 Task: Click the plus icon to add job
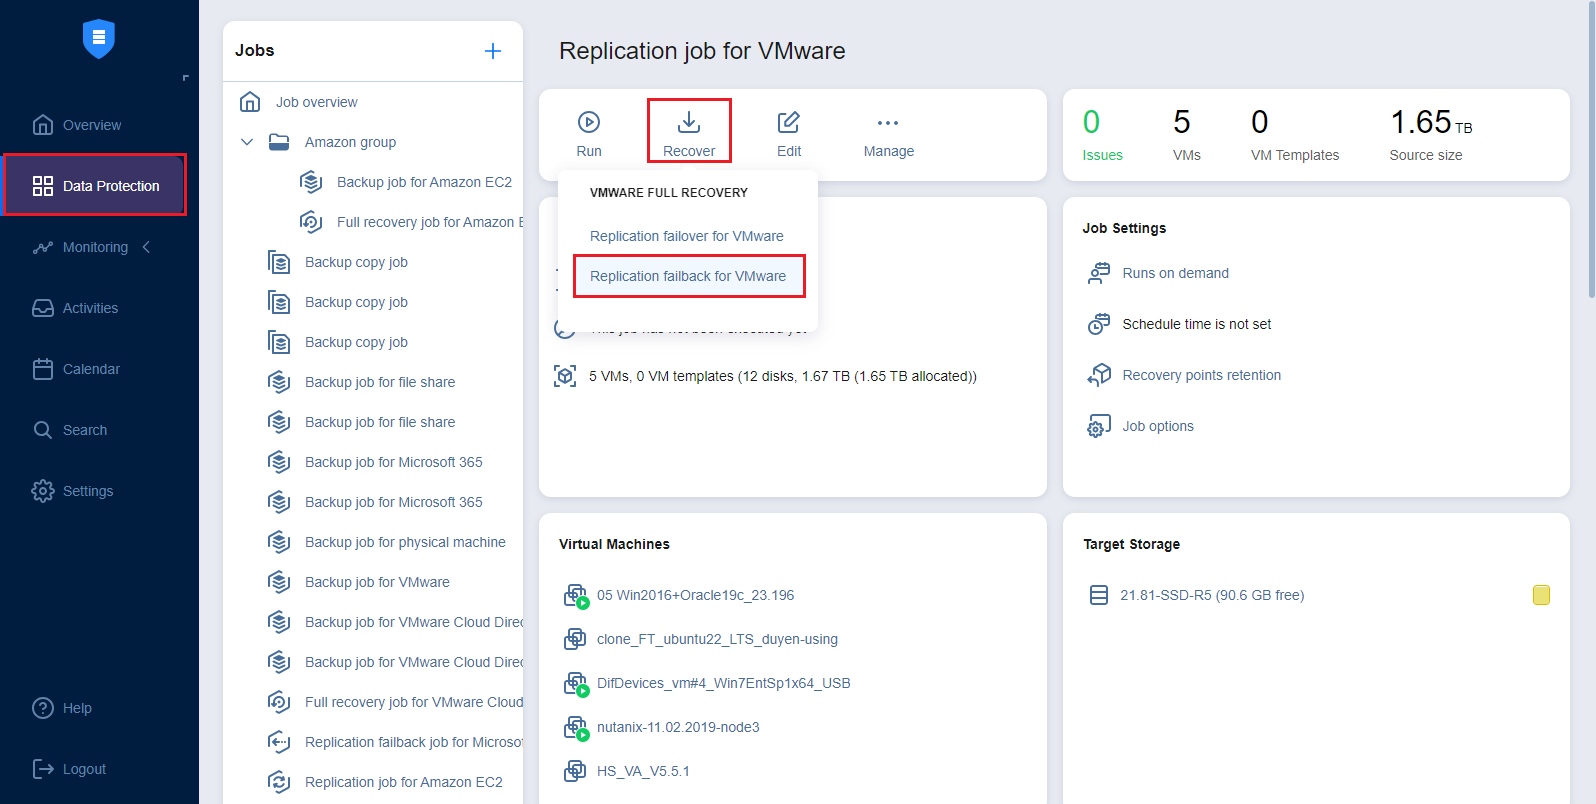[x=493, y=51]
